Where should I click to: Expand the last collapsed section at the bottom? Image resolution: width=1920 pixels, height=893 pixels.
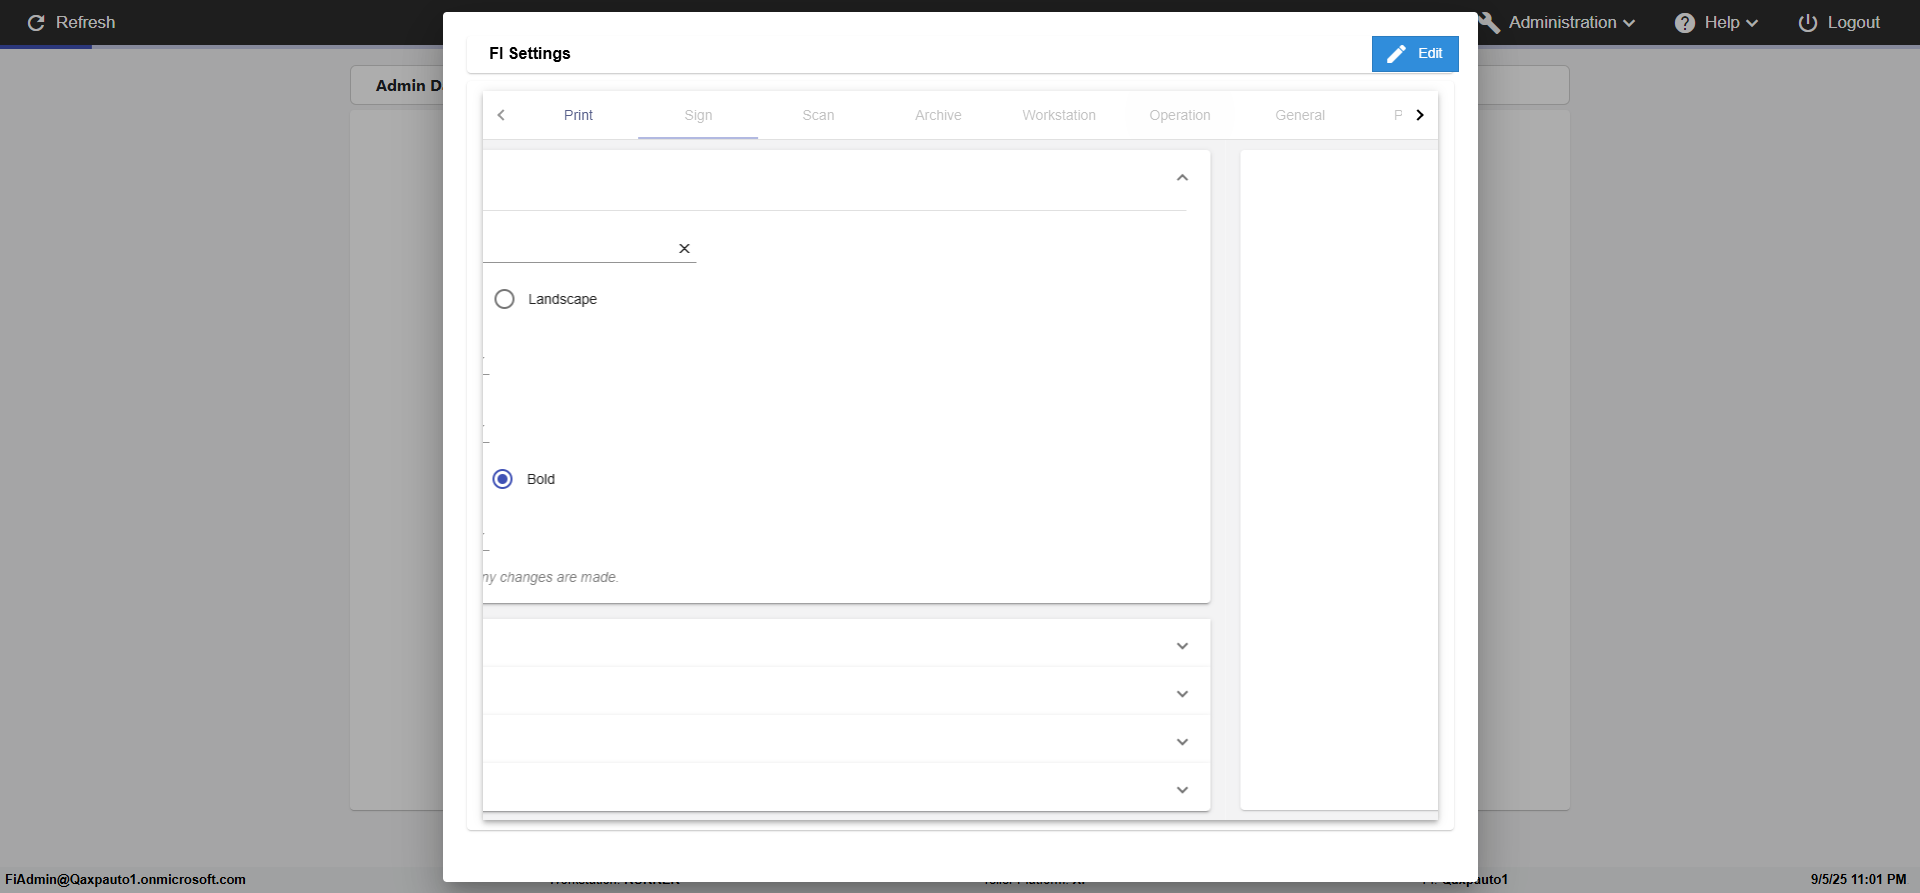[1182, 790]
